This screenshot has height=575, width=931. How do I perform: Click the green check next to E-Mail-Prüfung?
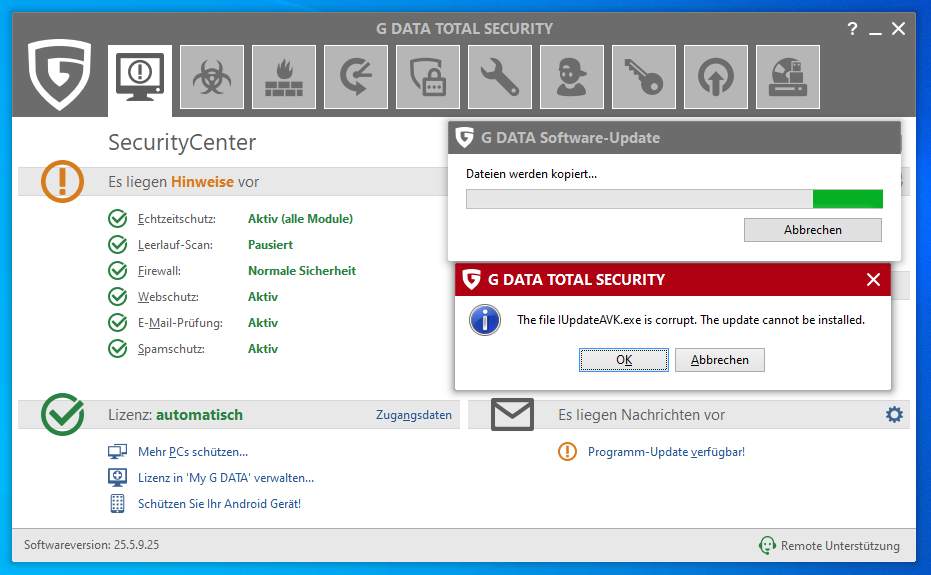[x=118, y=323]
